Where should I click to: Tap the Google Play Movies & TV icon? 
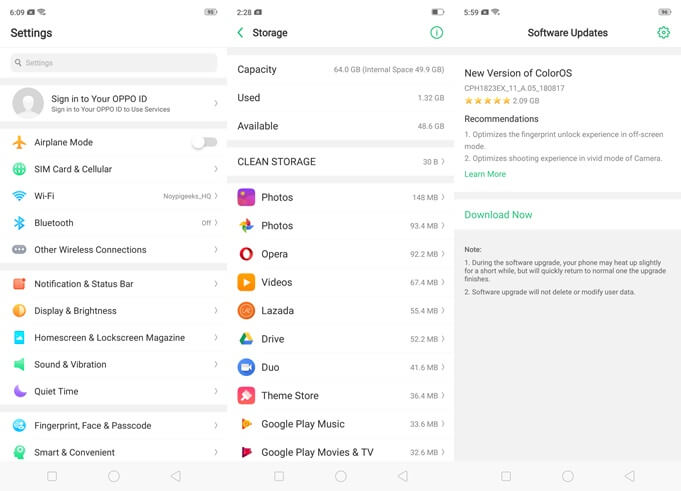(246, 452)
